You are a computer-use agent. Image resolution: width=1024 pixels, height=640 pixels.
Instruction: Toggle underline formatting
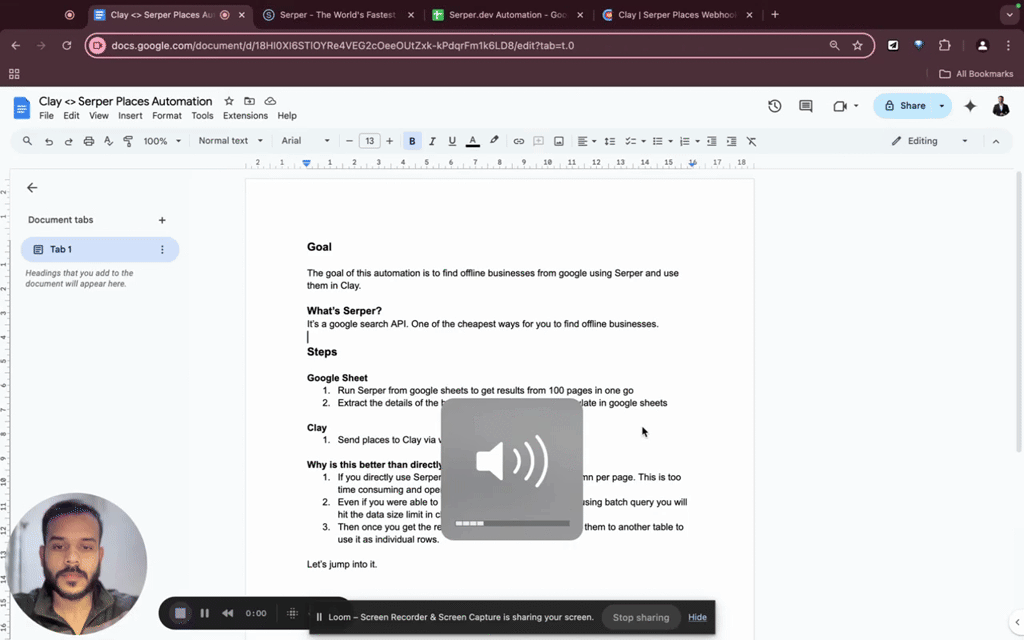pyautogui.click(x=452, y=141)
